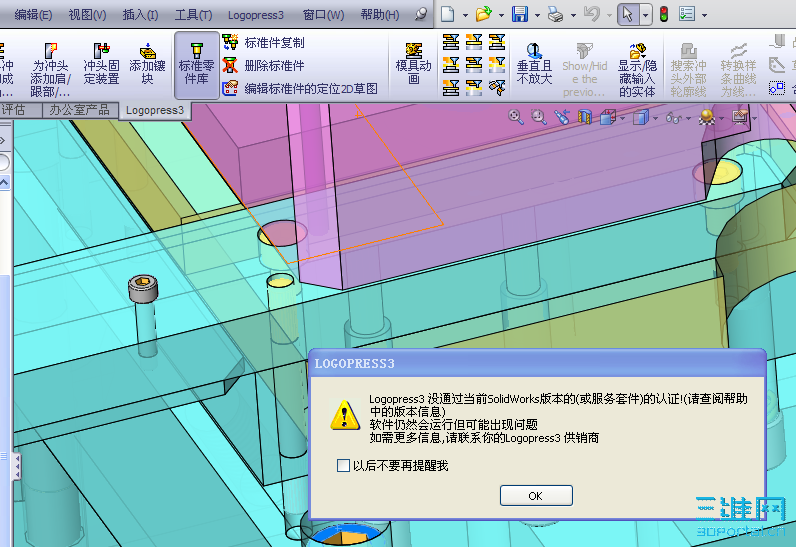Screen dimensions: 796x547
Task: Click 编辑标准件的定位2D草图
Action: coord(300,89)
